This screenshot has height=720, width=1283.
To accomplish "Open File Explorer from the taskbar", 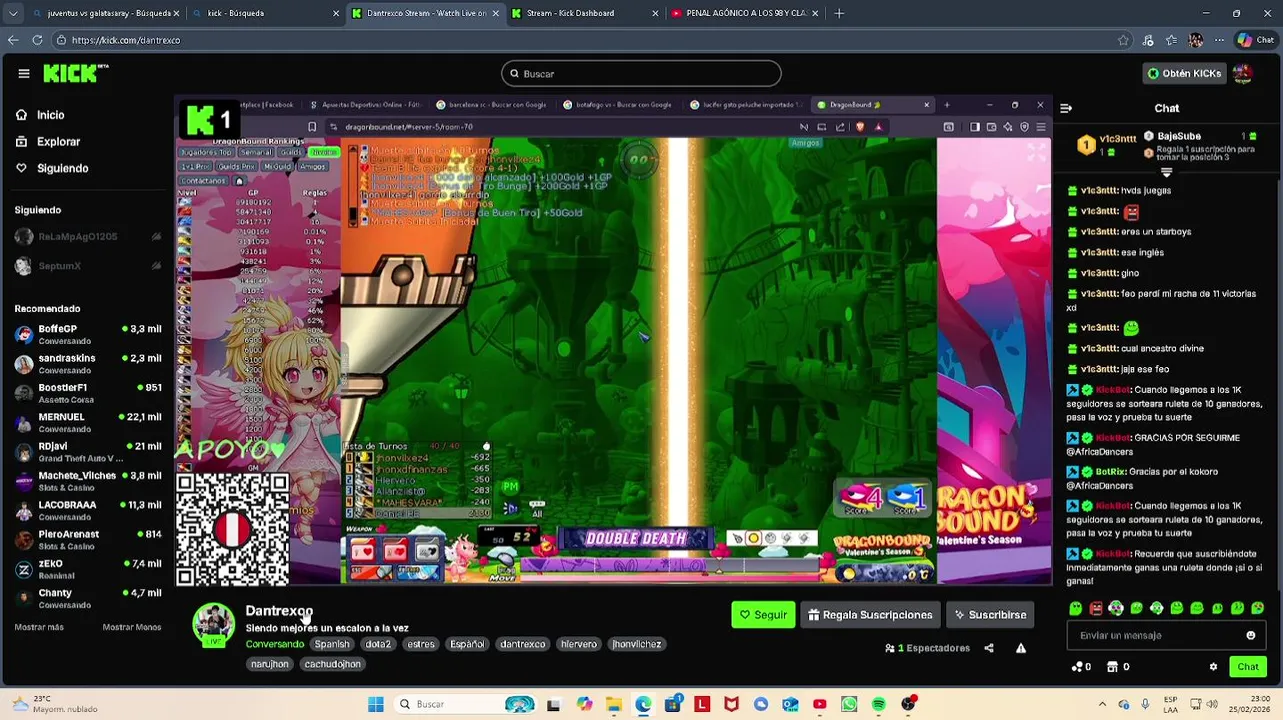I will [614, 704].
